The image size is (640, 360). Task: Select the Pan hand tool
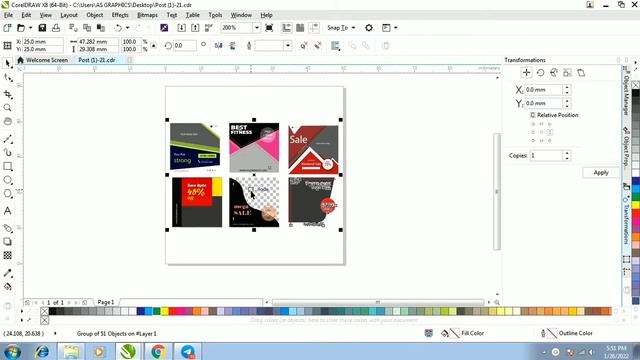point(7,122)
